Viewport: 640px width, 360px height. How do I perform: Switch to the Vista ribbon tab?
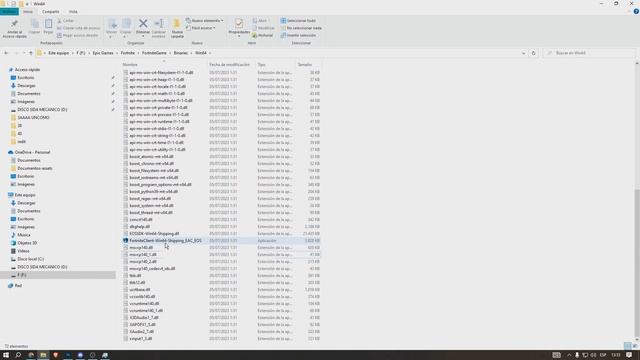point(73,11)
